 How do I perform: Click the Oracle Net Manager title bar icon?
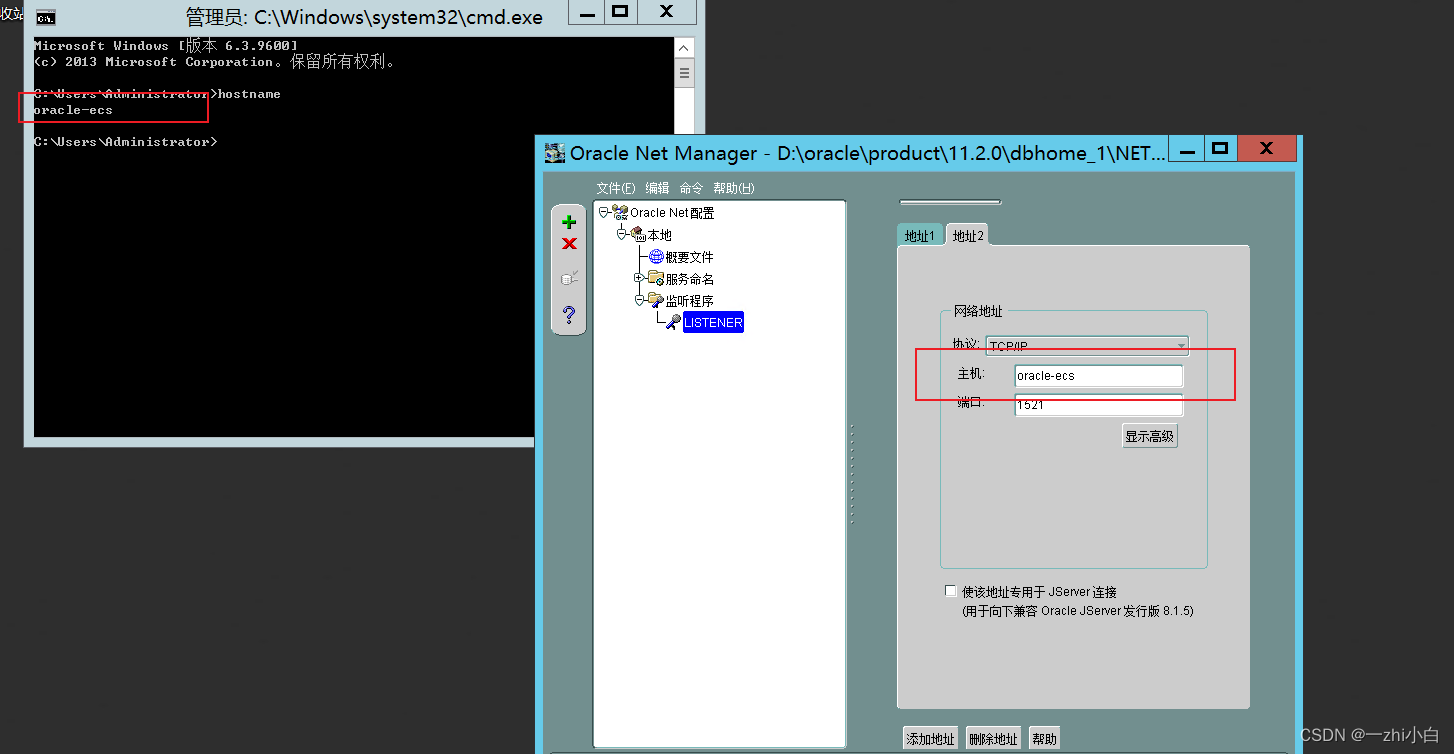(x=555, y=153)
